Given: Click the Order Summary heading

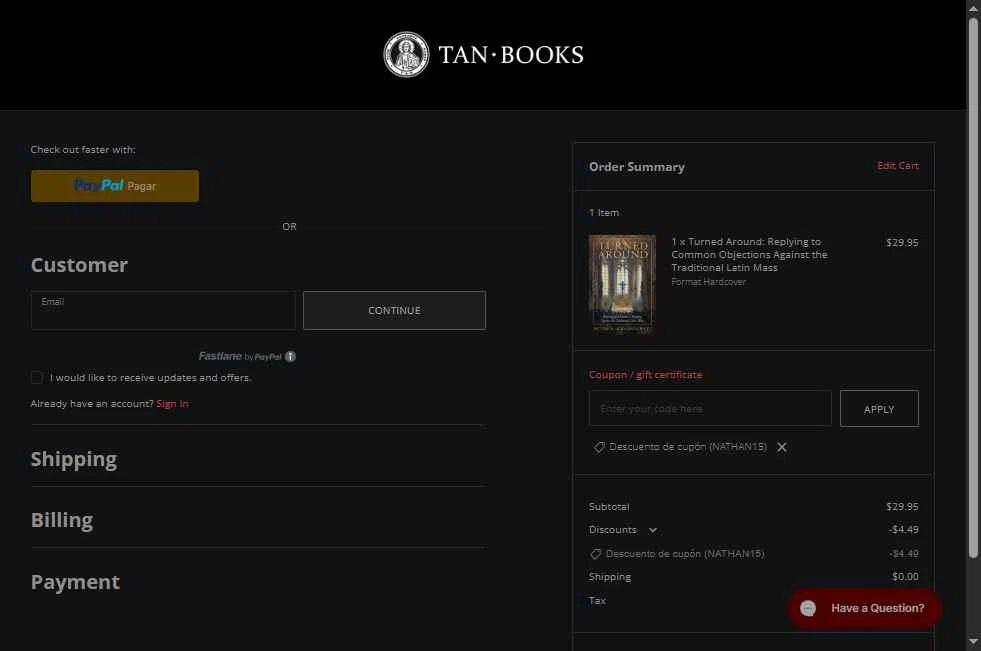Looking at the screenshot, I should pyautogui.click(x=636, y=167).
